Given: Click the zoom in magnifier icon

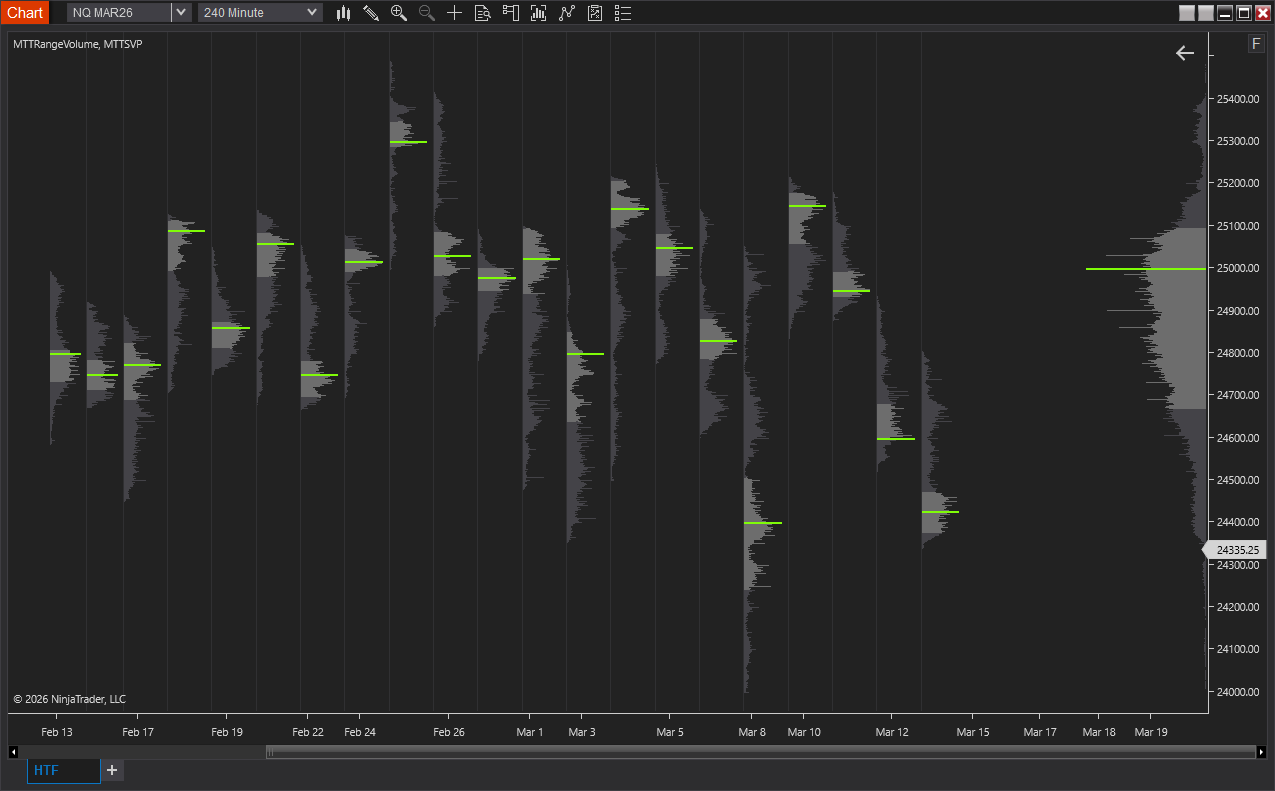Looking at the screenshot, I should (x=399, y=13).
